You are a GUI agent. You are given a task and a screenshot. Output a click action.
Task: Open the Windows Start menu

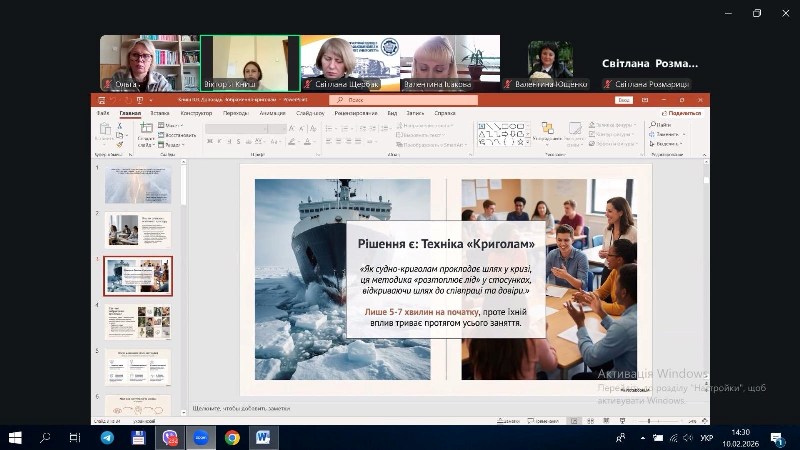15,438
